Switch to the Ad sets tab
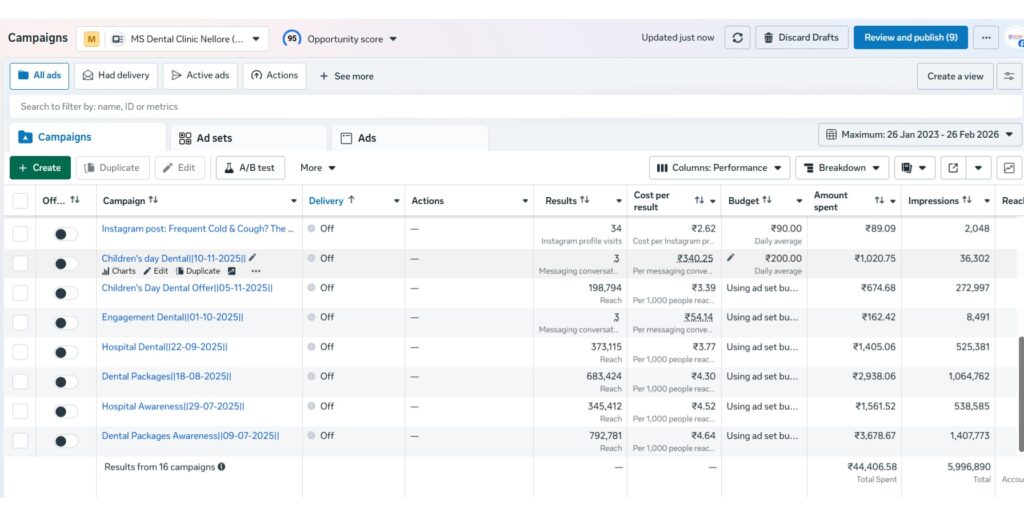Image resolution: width=1024 pixels, height=532 pixels. click(214, 138)
